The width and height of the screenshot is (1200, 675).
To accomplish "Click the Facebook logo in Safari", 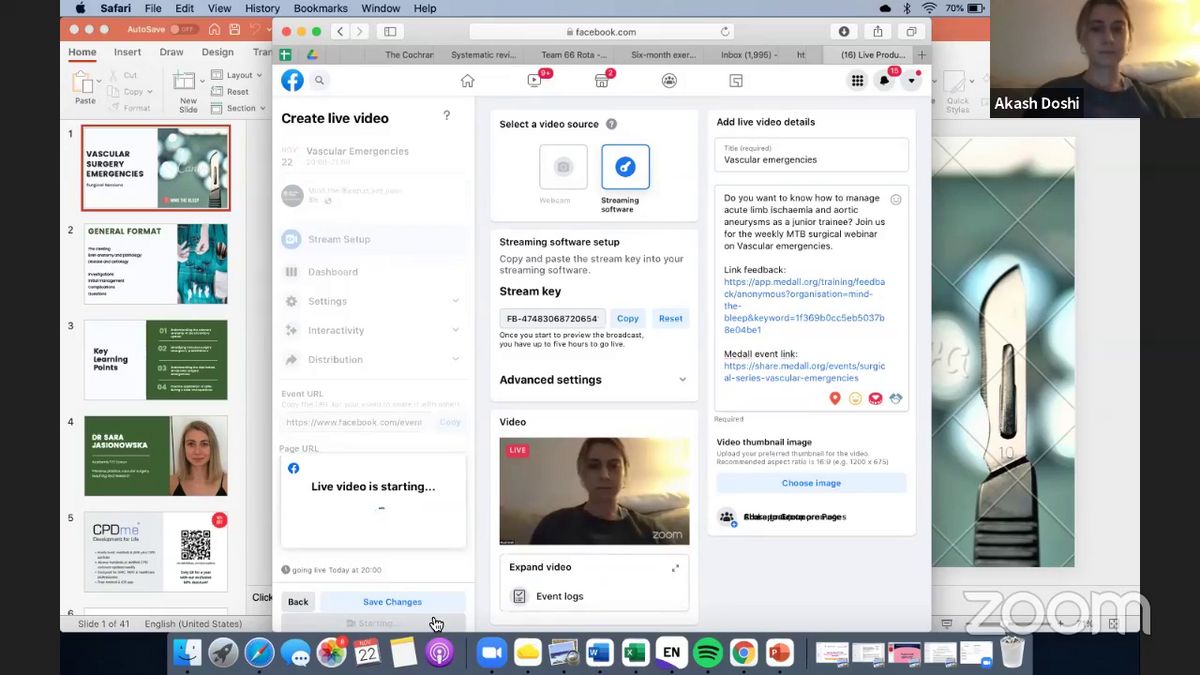I will (x=292, y=80).
